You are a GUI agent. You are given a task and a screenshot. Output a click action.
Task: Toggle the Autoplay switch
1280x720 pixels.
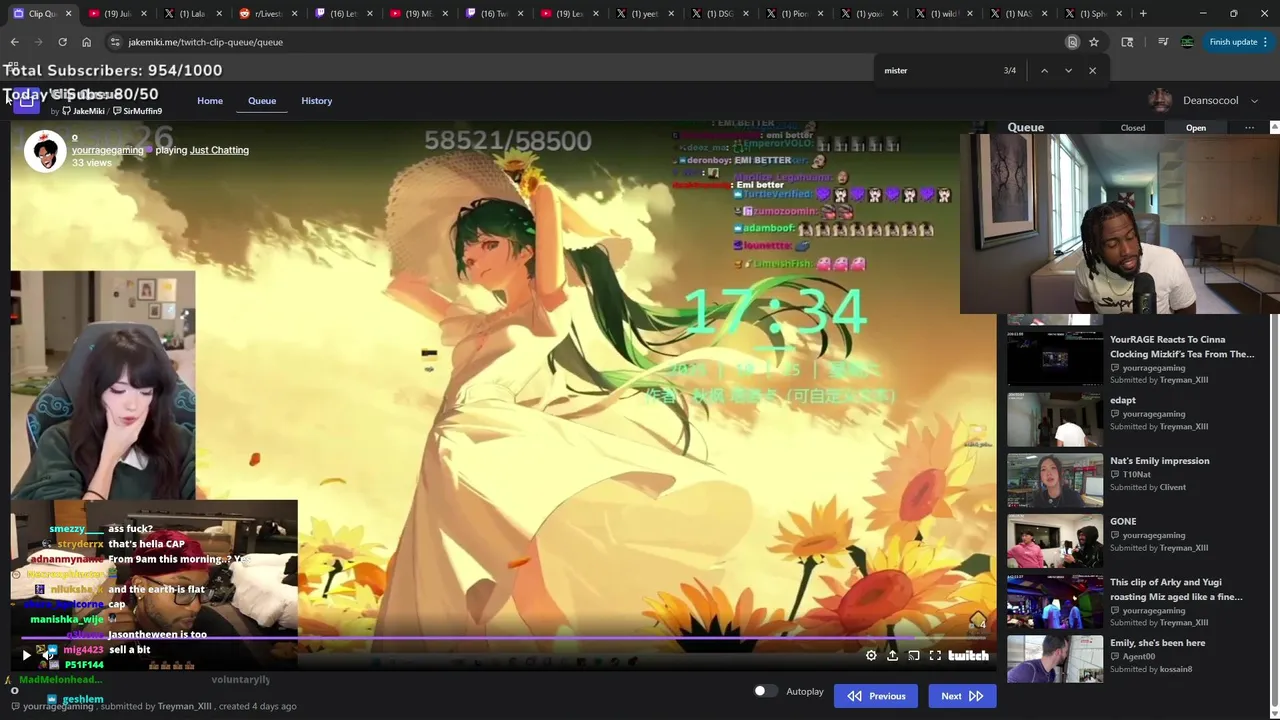pyautogui.click(x=765, y=691)
